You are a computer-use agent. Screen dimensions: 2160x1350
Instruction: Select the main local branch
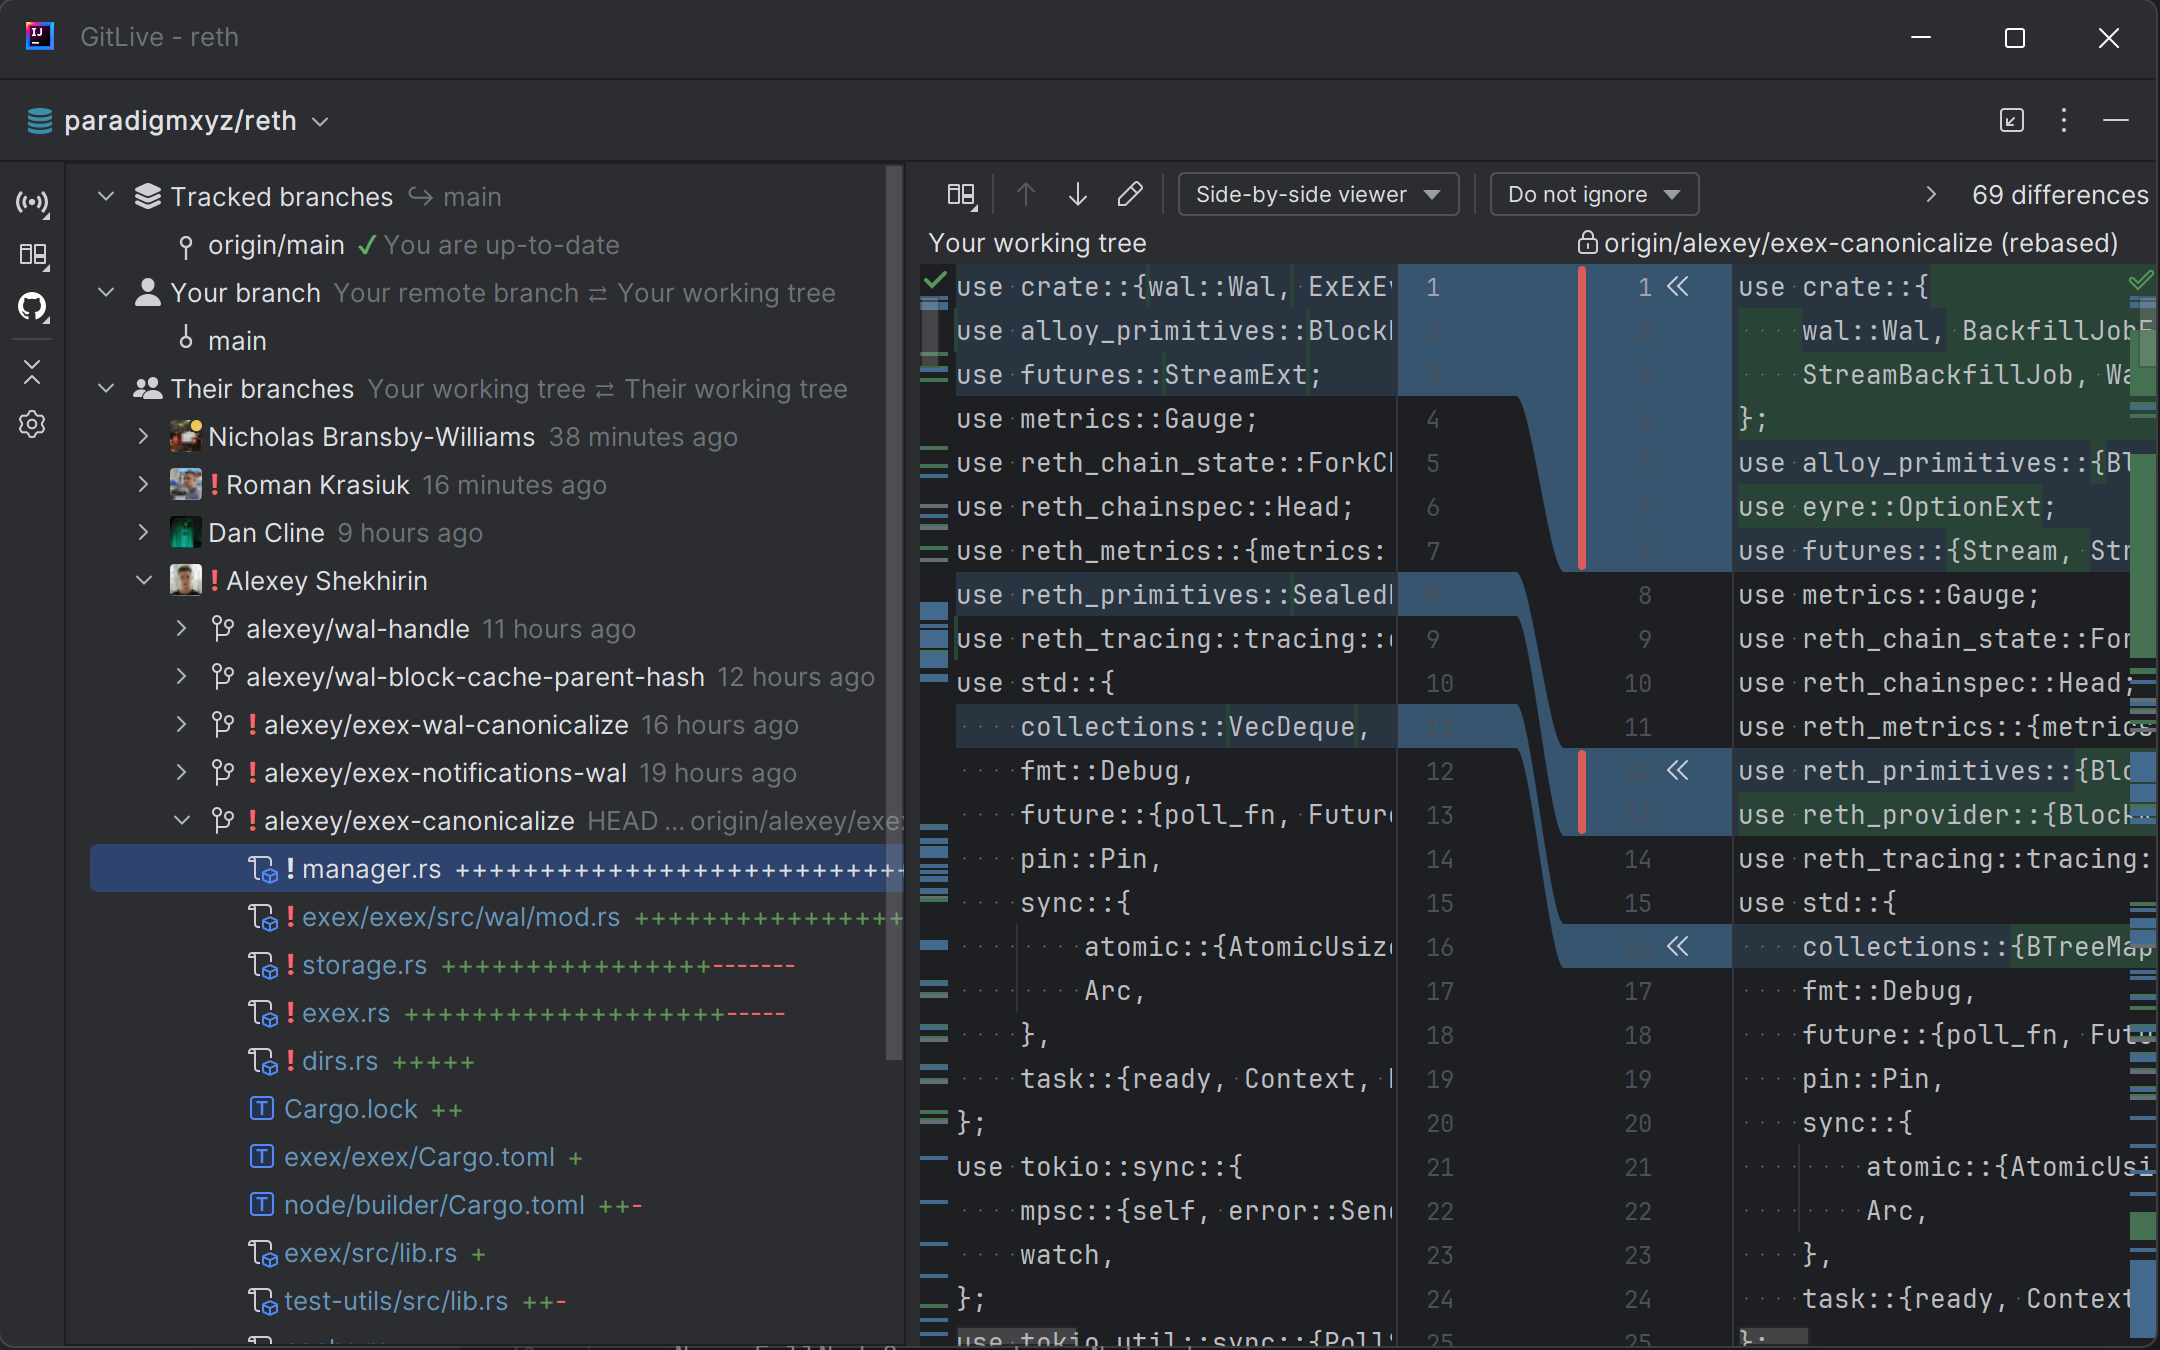click(237, 341)
